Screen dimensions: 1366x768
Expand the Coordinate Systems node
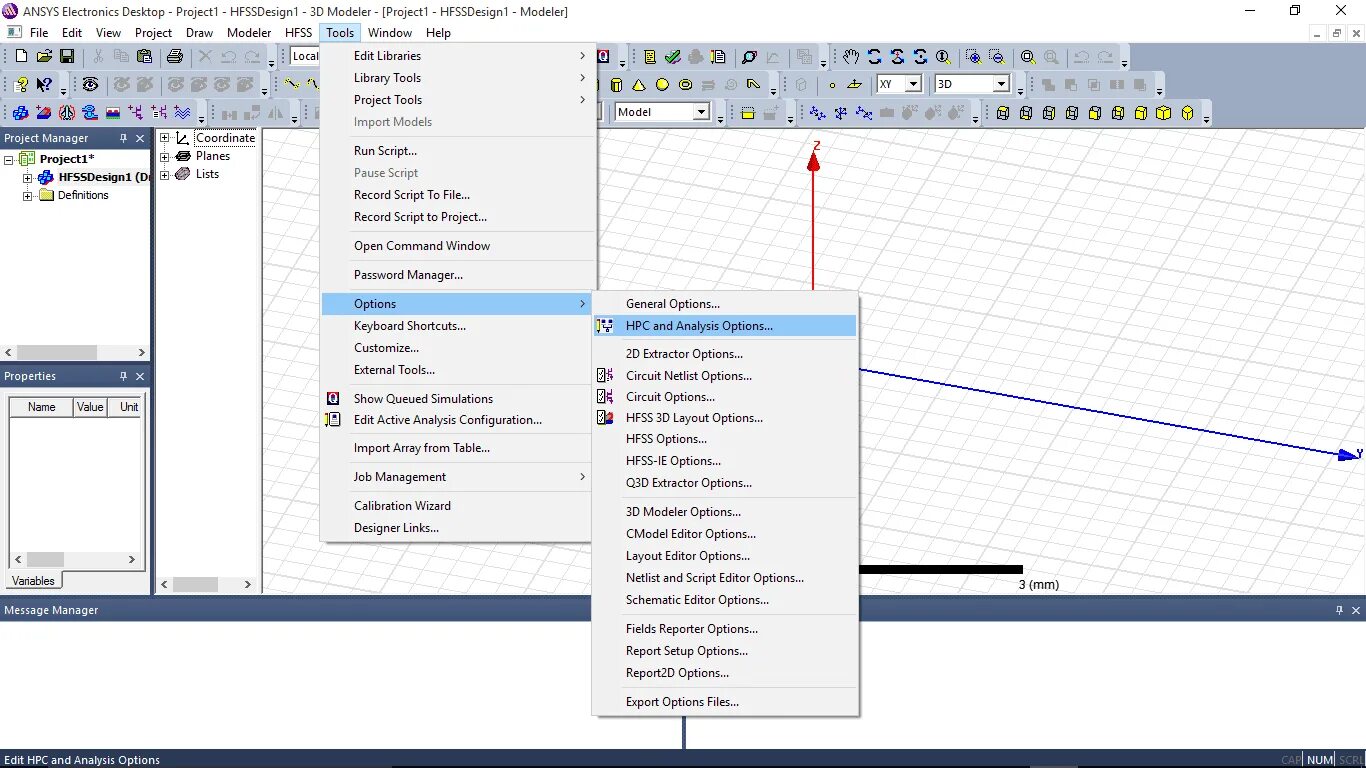coord(165,138)
